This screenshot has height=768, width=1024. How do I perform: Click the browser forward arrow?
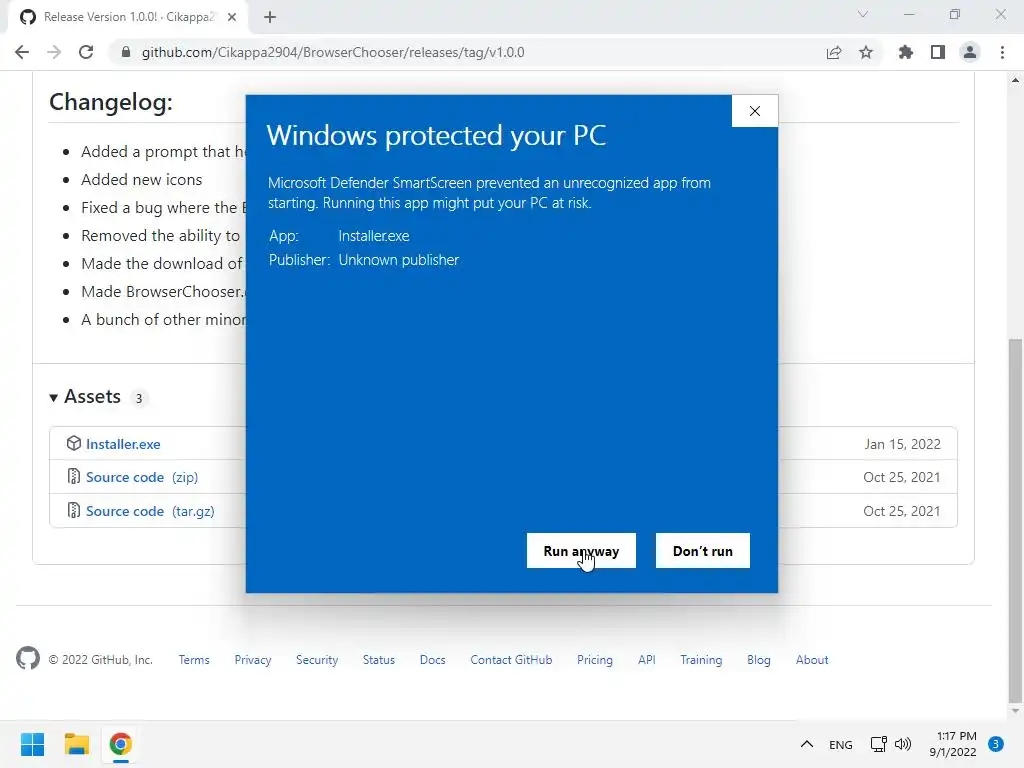coord(54,52)
